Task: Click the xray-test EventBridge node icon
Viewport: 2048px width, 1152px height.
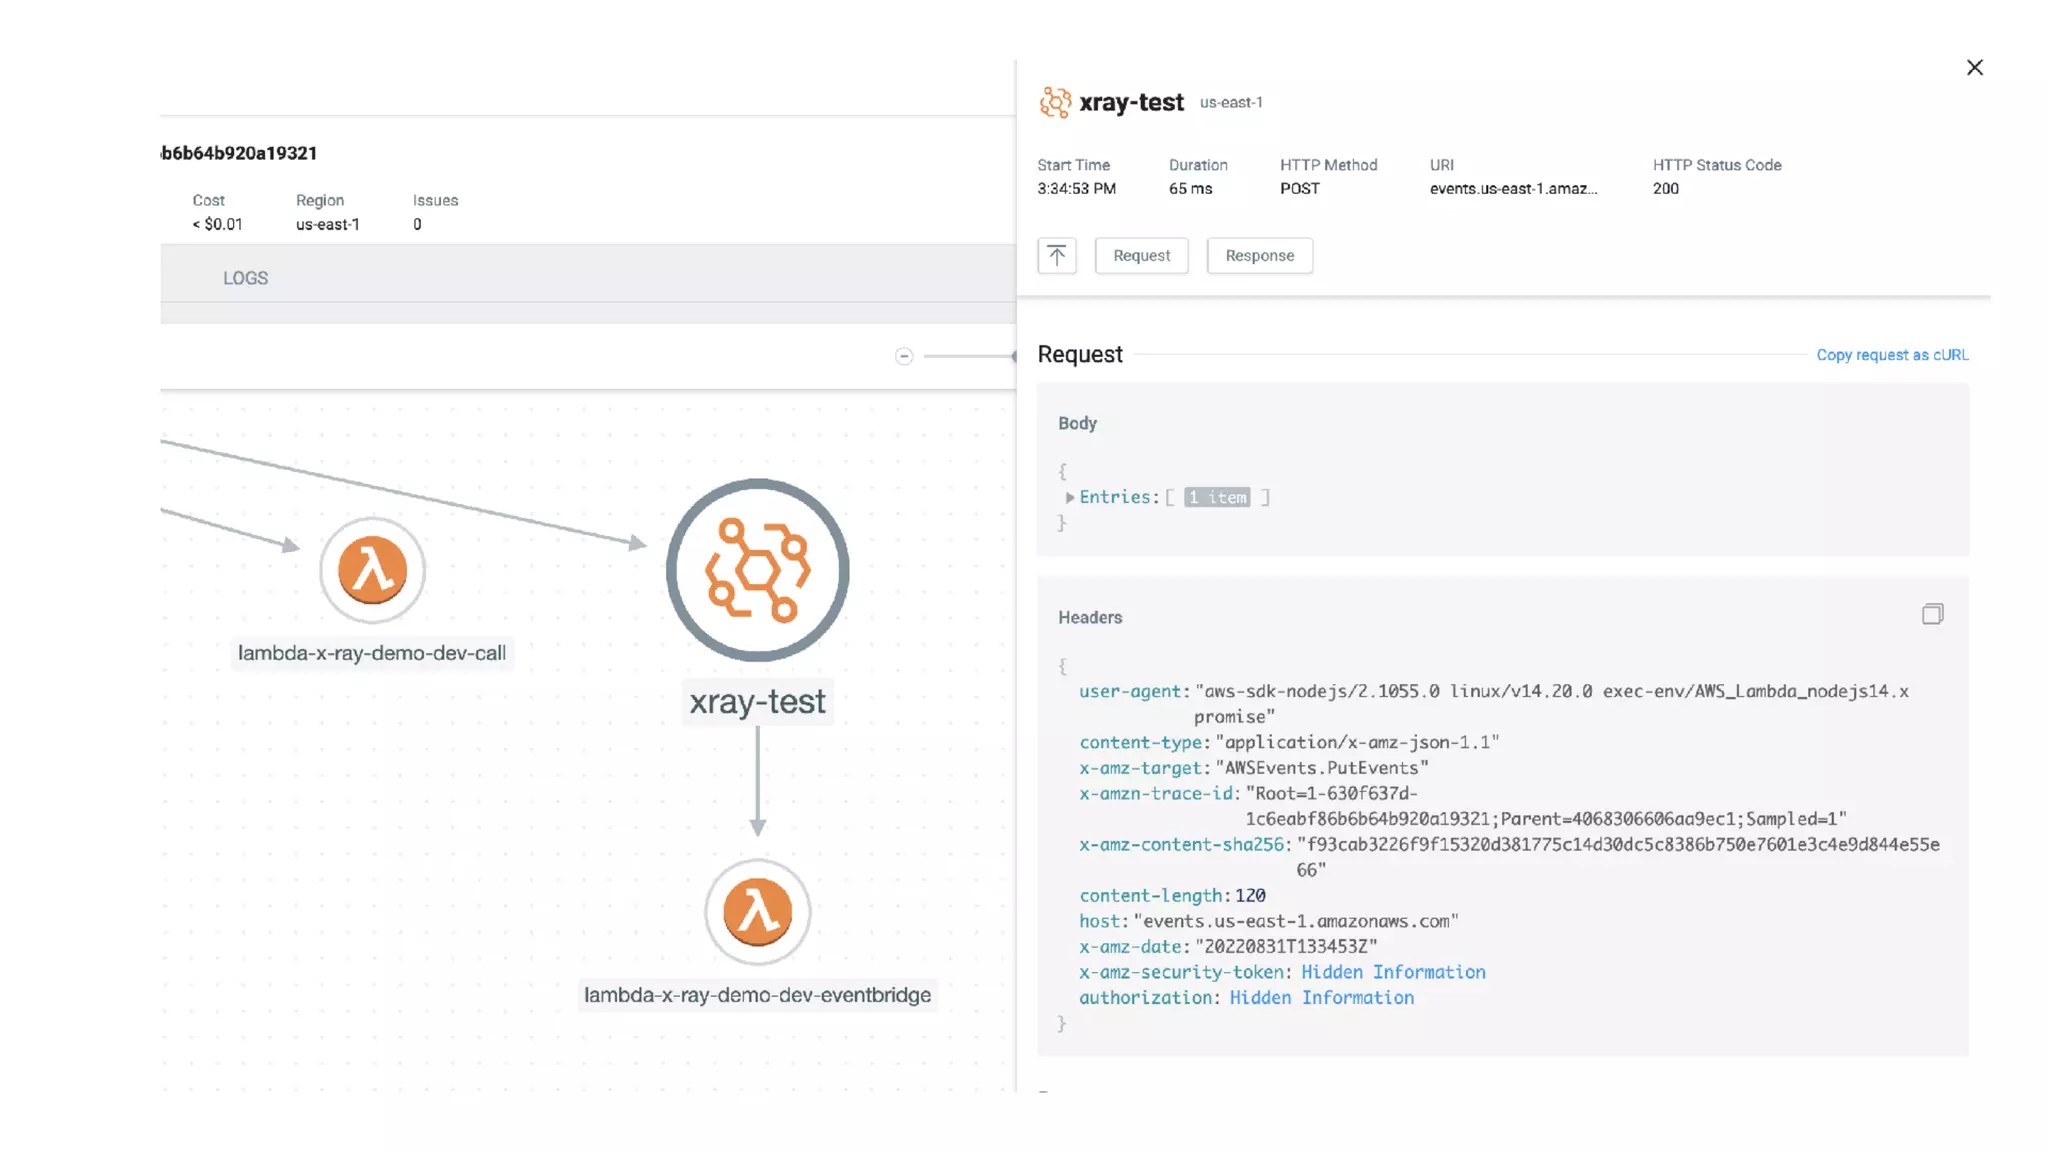Action: [757, 570]
